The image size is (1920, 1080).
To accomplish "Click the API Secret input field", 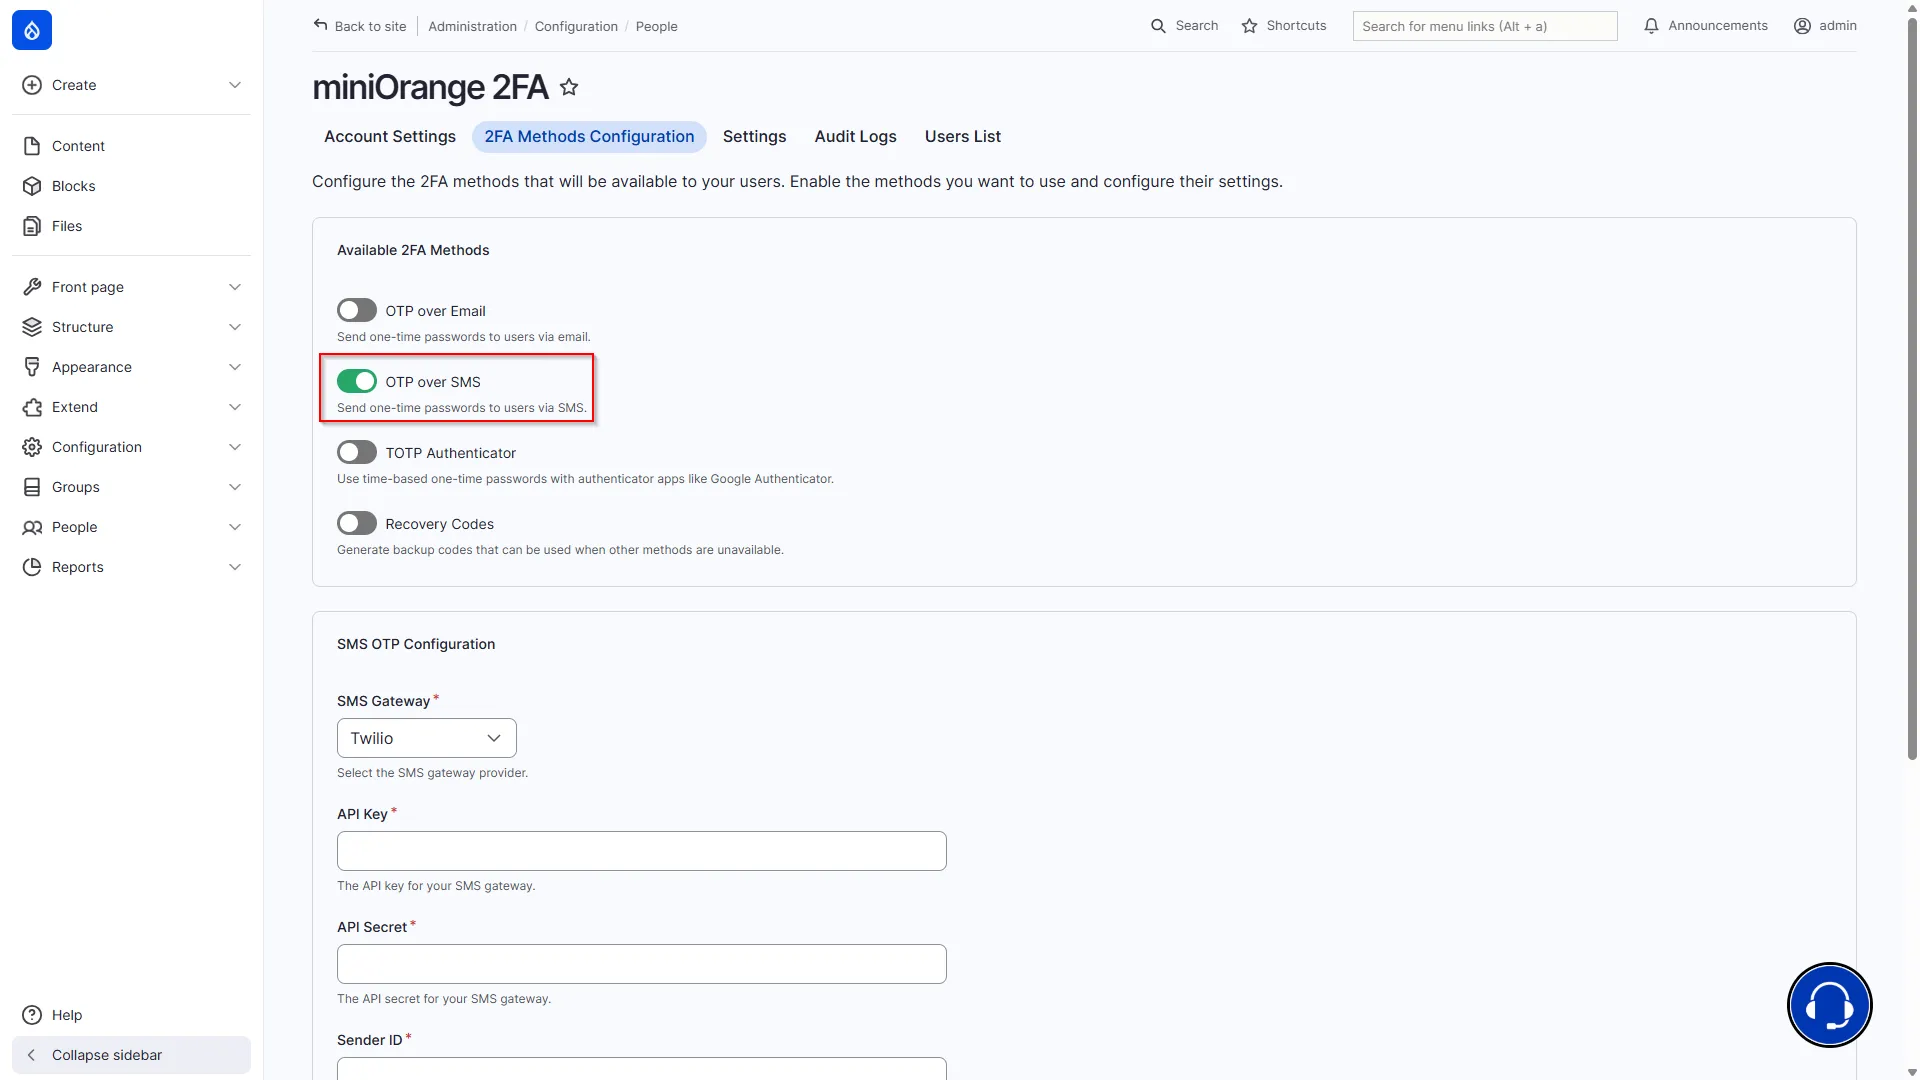I will (642, 964).
